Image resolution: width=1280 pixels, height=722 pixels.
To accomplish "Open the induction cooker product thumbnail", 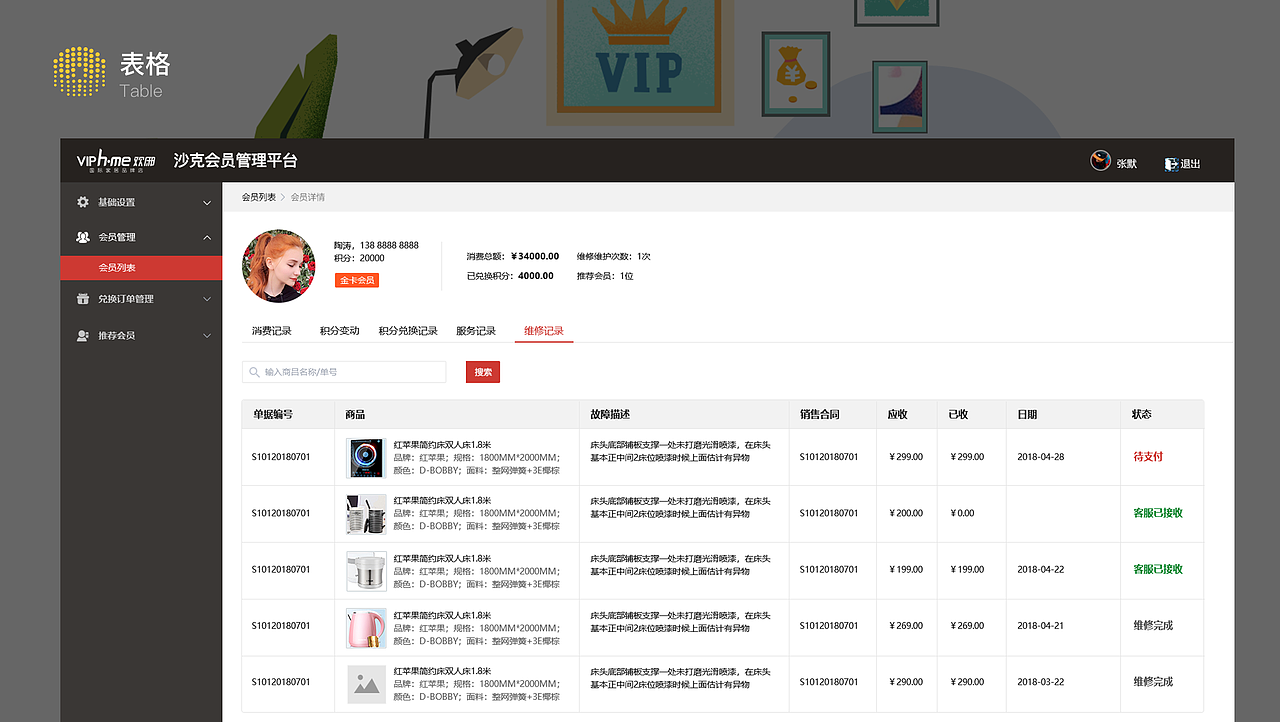I will coord(366,458).
